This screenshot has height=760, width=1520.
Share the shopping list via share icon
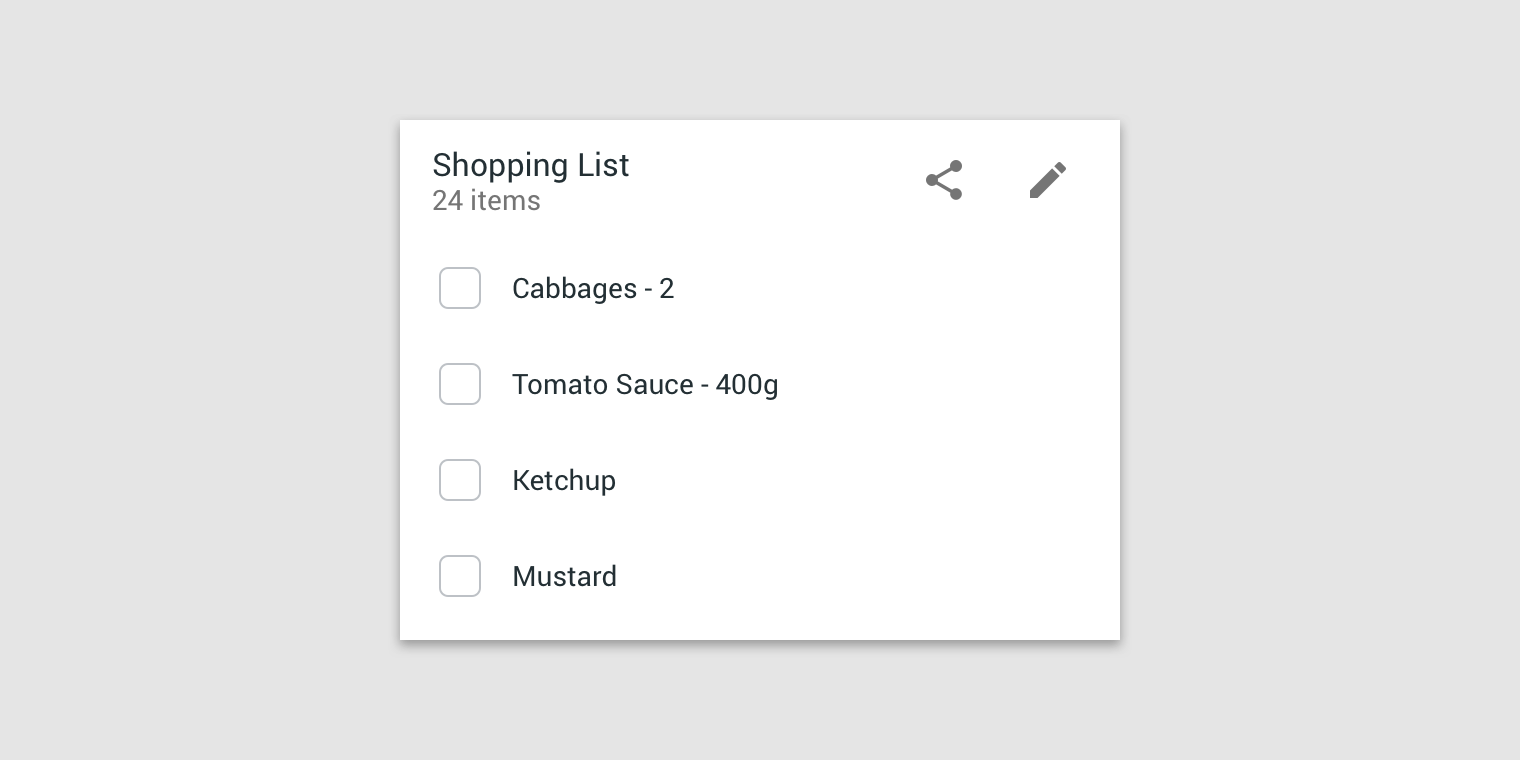click(944, 180)
